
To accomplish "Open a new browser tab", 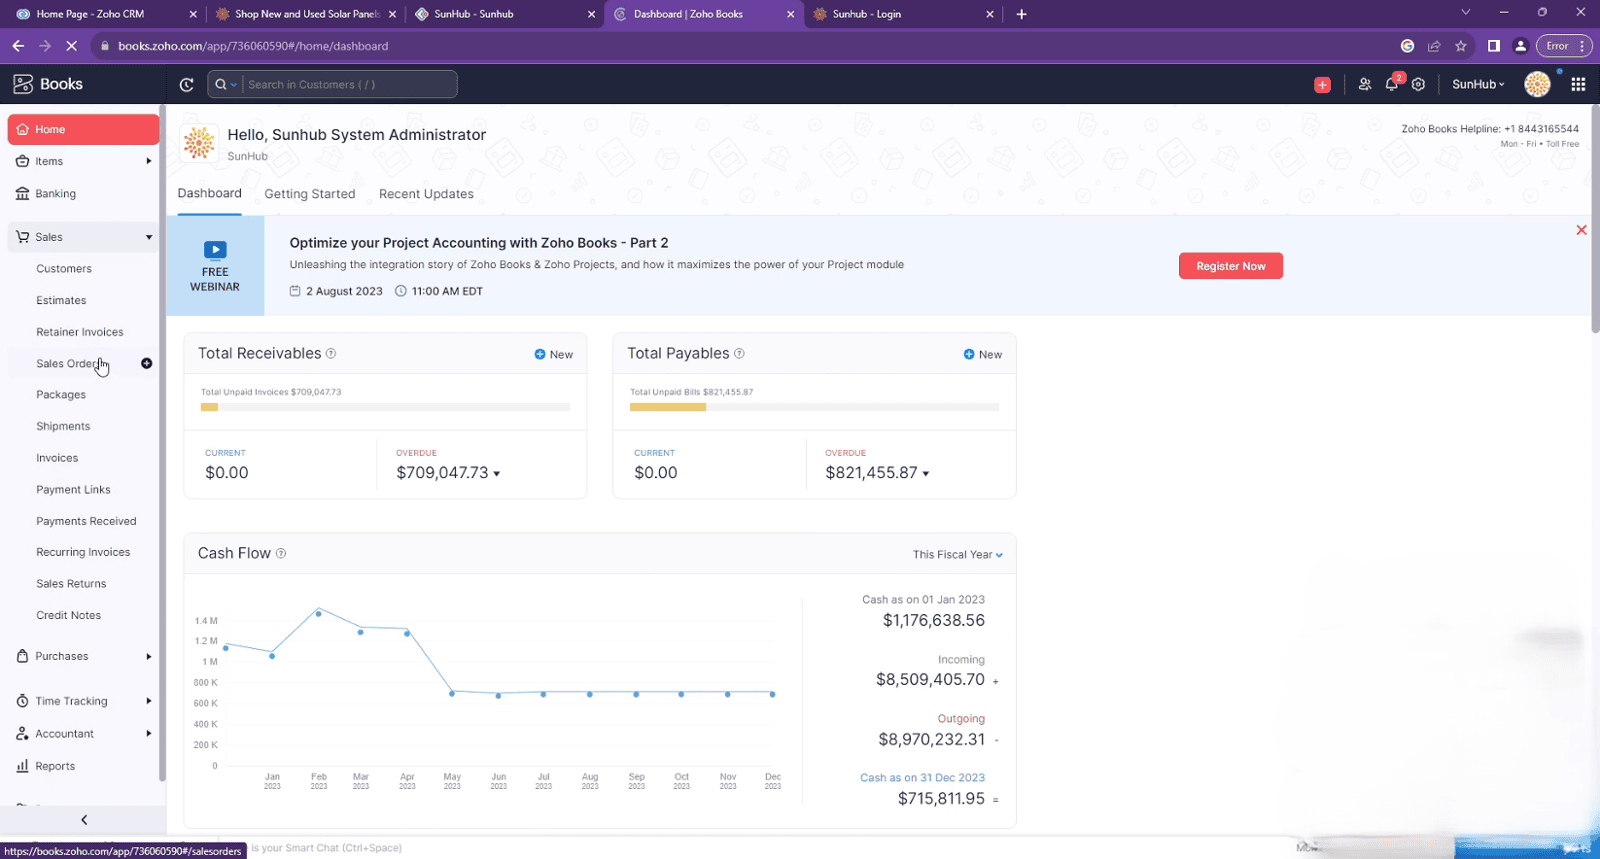I will tap(1021, 14).
